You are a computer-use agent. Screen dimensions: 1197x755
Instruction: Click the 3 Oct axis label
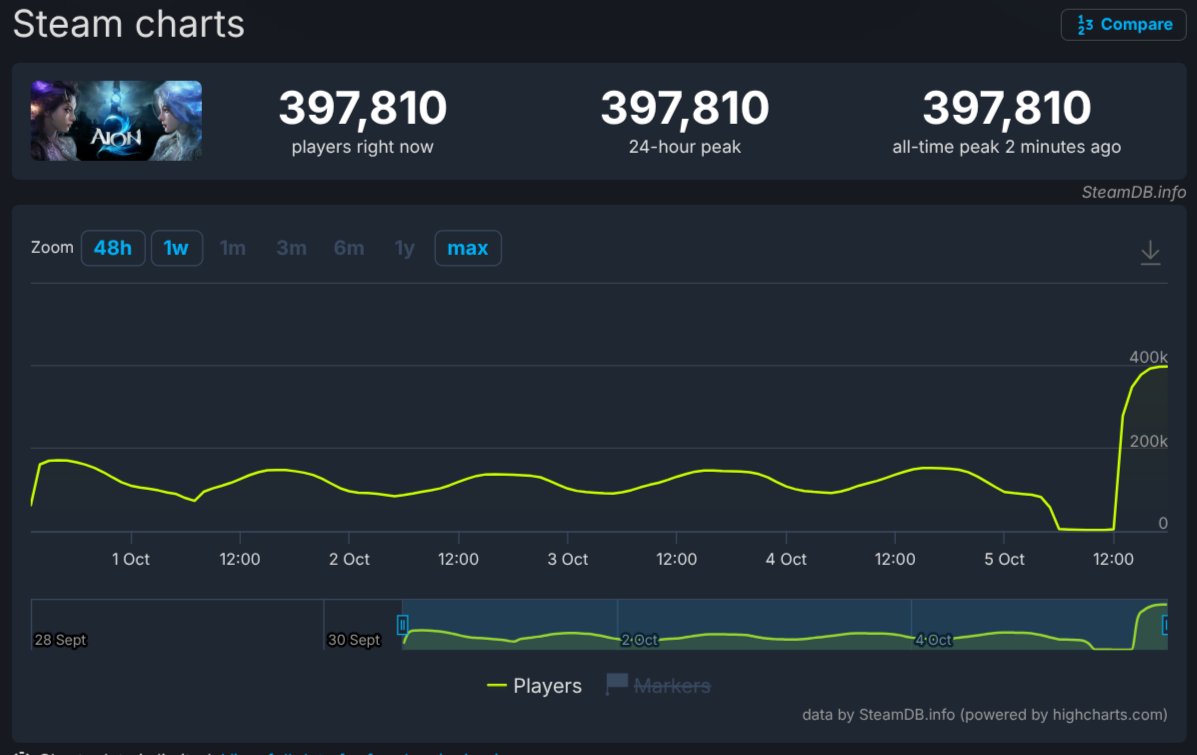(x=568, y=559)
